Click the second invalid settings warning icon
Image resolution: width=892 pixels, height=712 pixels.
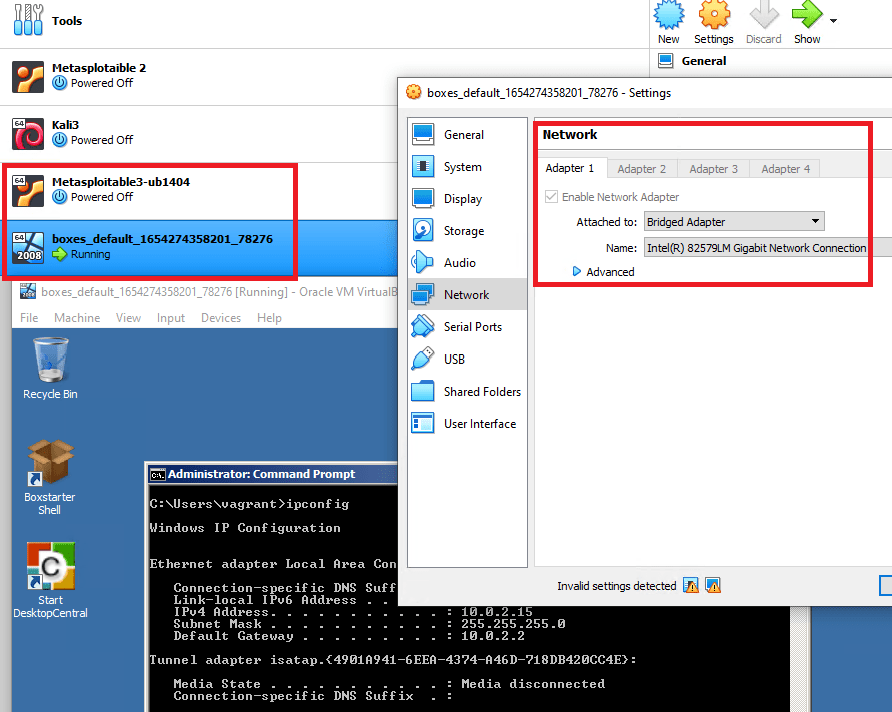click(713, 585)
